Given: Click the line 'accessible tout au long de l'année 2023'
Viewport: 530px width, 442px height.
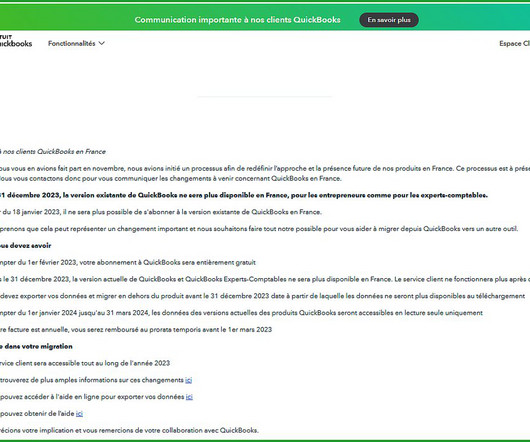Looking at the screenshot, I should [x=85, y=363].
